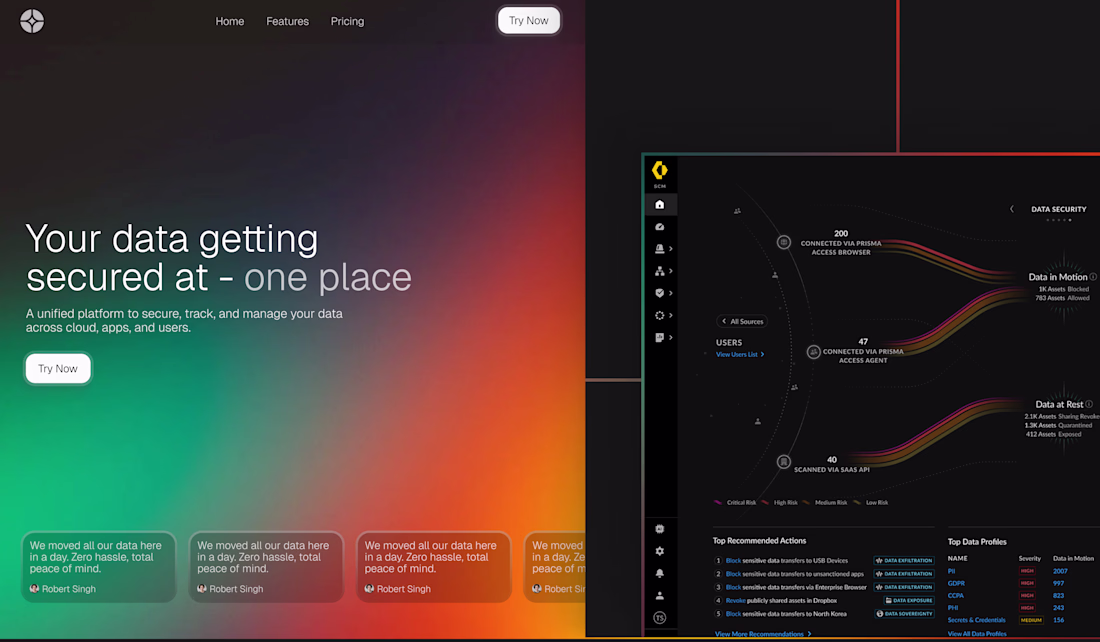Click Data Exfiltration tag on USB Devices row
The width and height of the screenshot is (1100, 642).
tap(904, 561)
